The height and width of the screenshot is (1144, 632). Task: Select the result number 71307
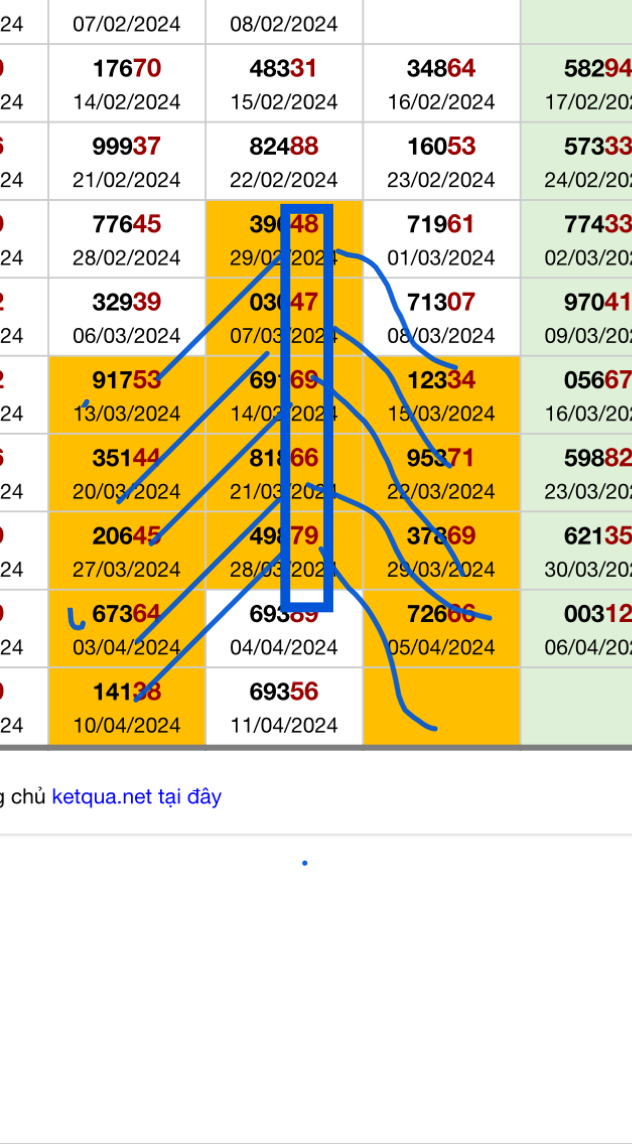[442, 302]
